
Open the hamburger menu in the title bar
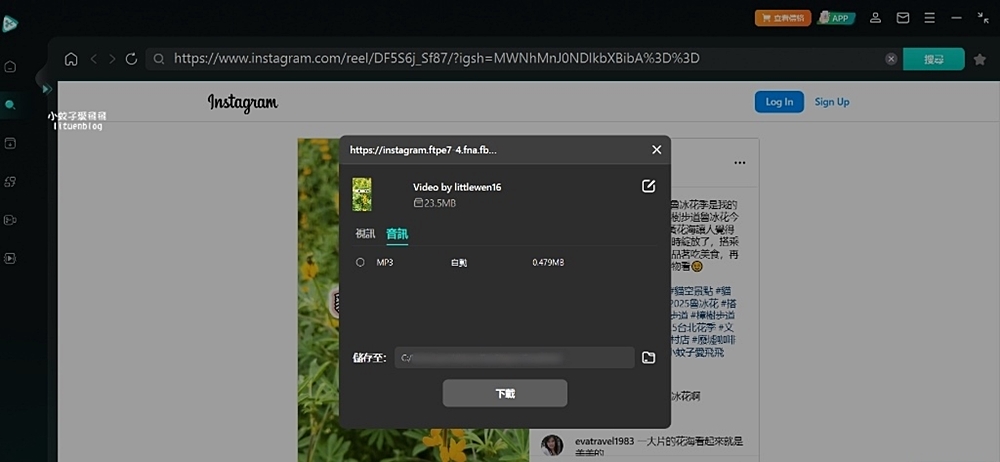930,18
